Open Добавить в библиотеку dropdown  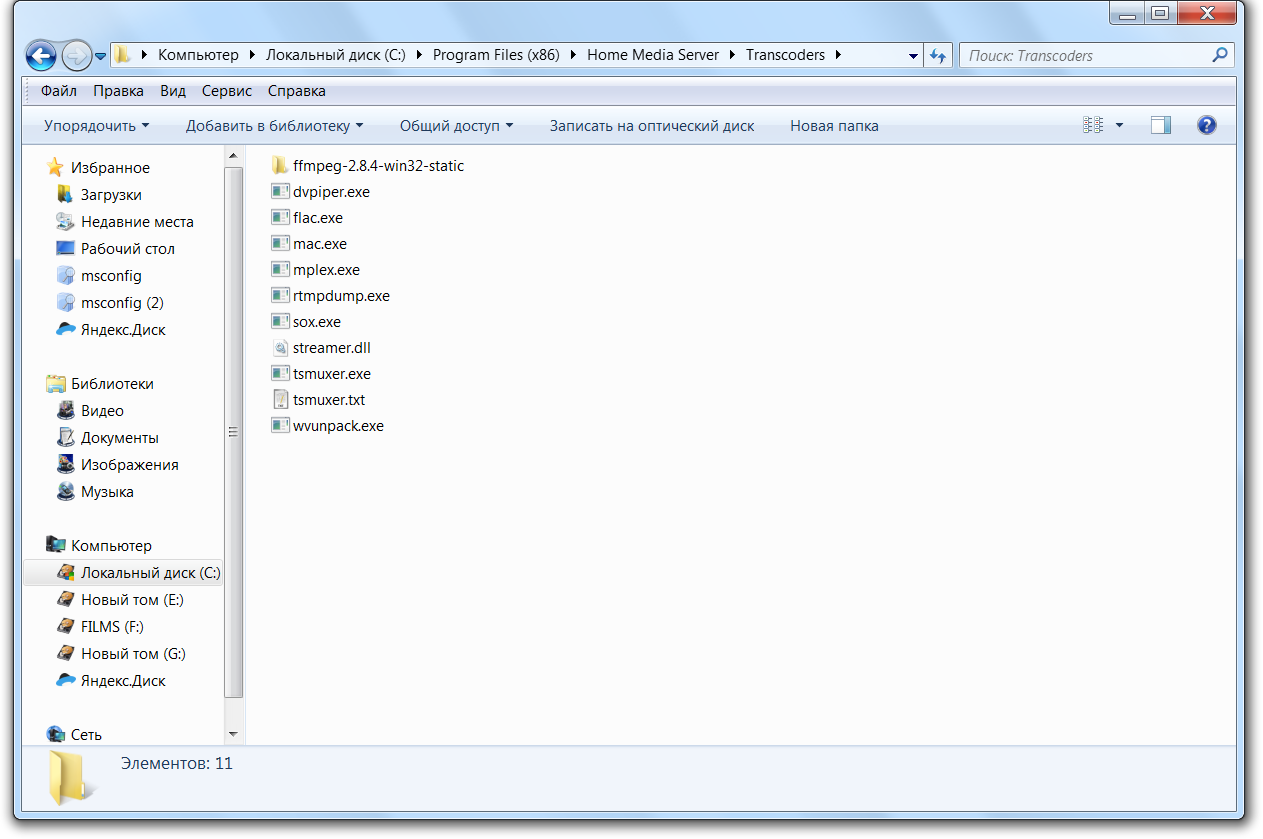click(x=275, y=126)
